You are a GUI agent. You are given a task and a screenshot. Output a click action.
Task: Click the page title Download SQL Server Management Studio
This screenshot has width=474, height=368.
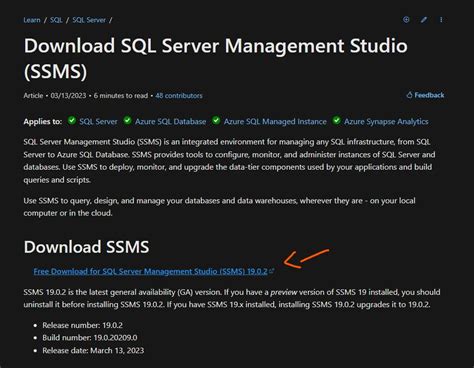[x=216, y=58]
